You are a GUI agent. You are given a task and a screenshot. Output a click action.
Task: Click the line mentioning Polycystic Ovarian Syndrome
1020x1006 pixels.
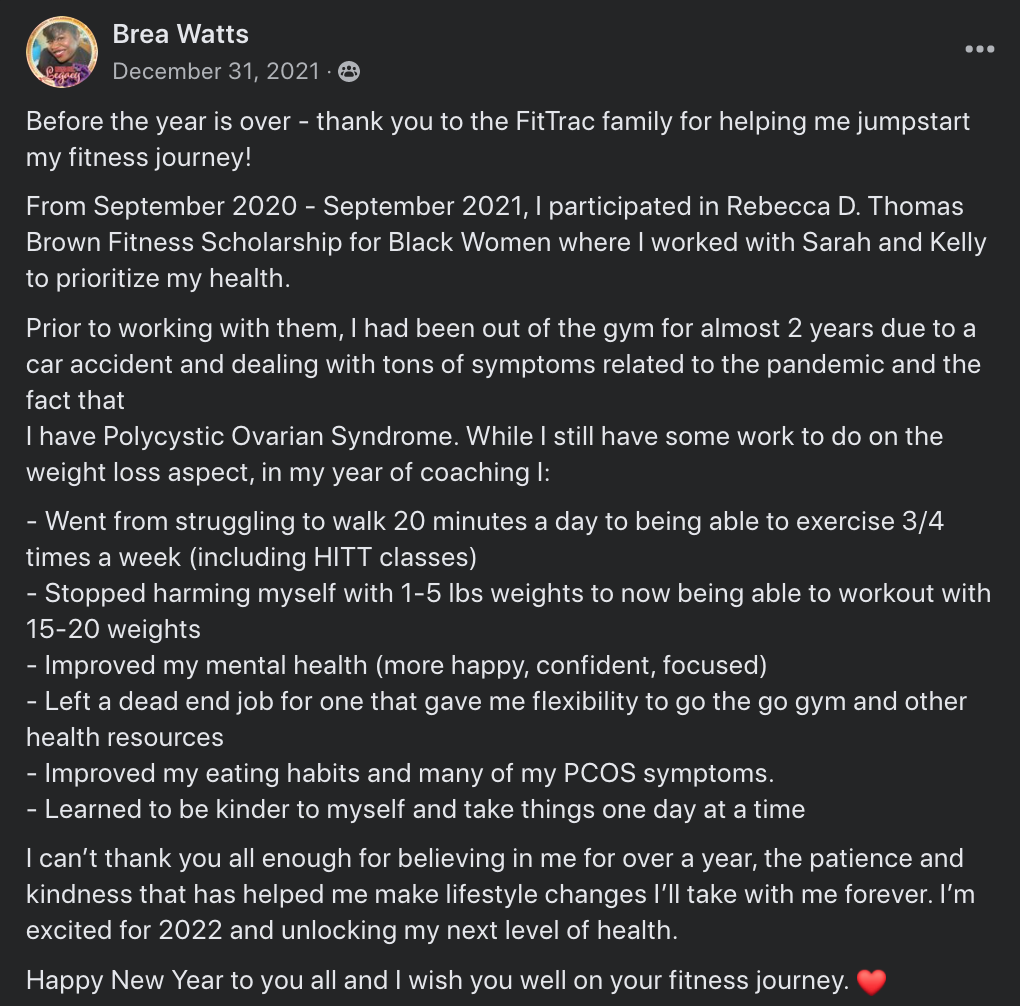click(485, 437)
